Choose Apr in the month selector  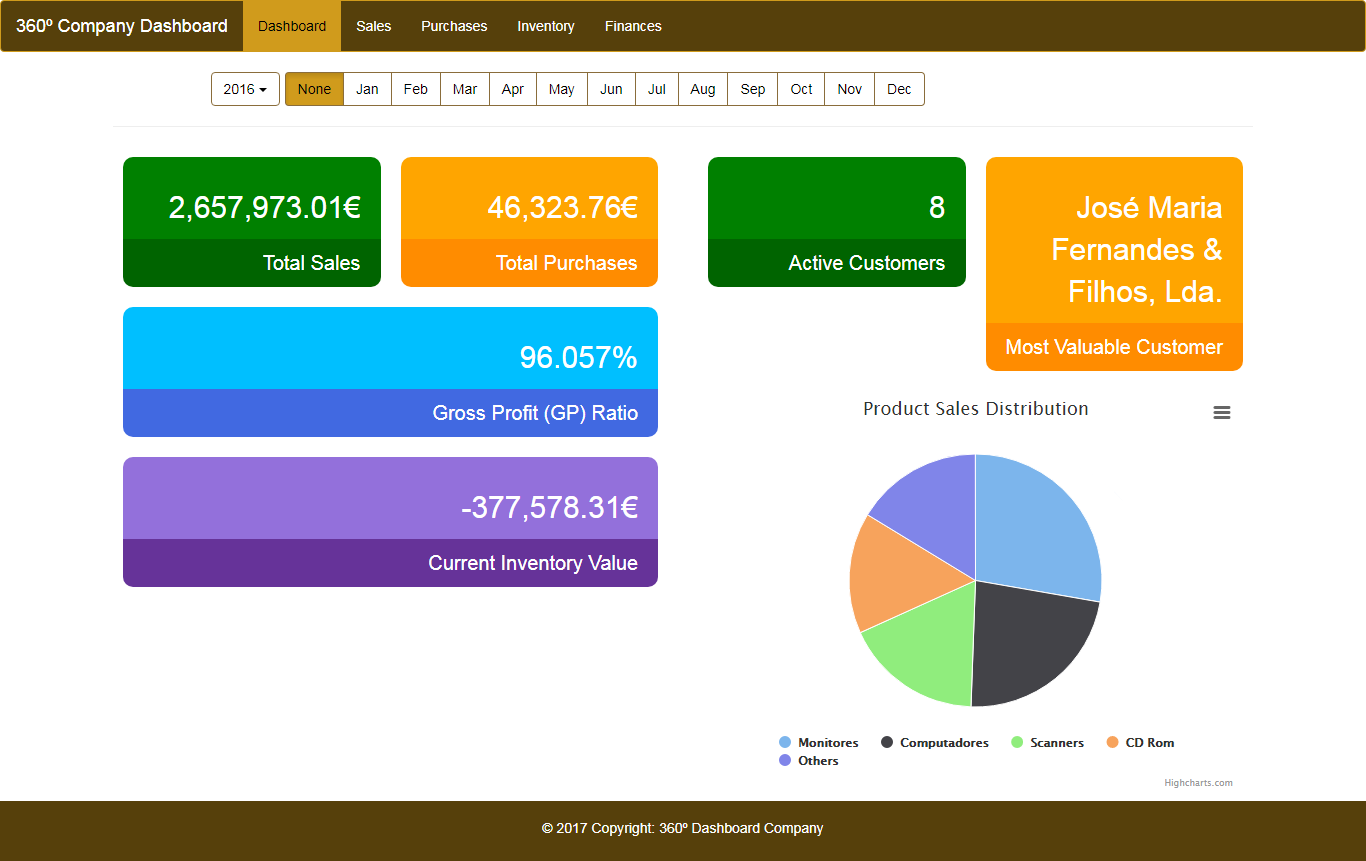point(513,89)
